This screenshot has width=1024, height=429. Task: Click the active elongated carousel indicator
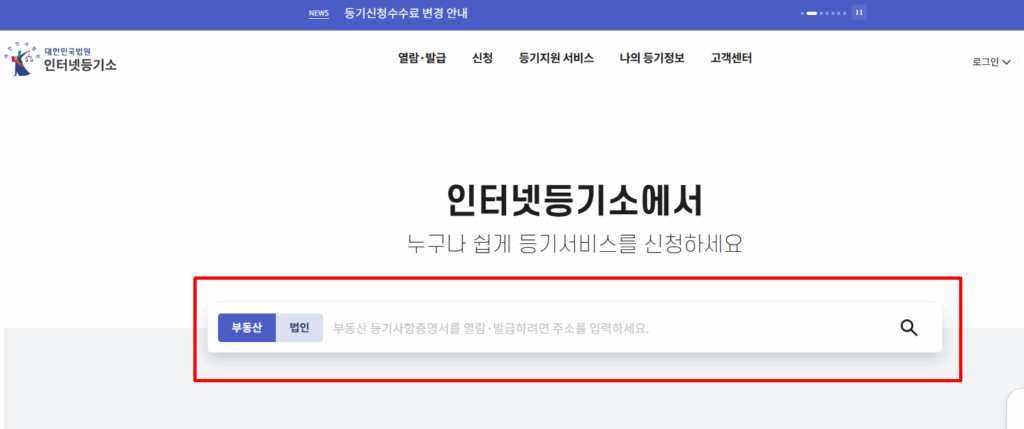(812, 13)
